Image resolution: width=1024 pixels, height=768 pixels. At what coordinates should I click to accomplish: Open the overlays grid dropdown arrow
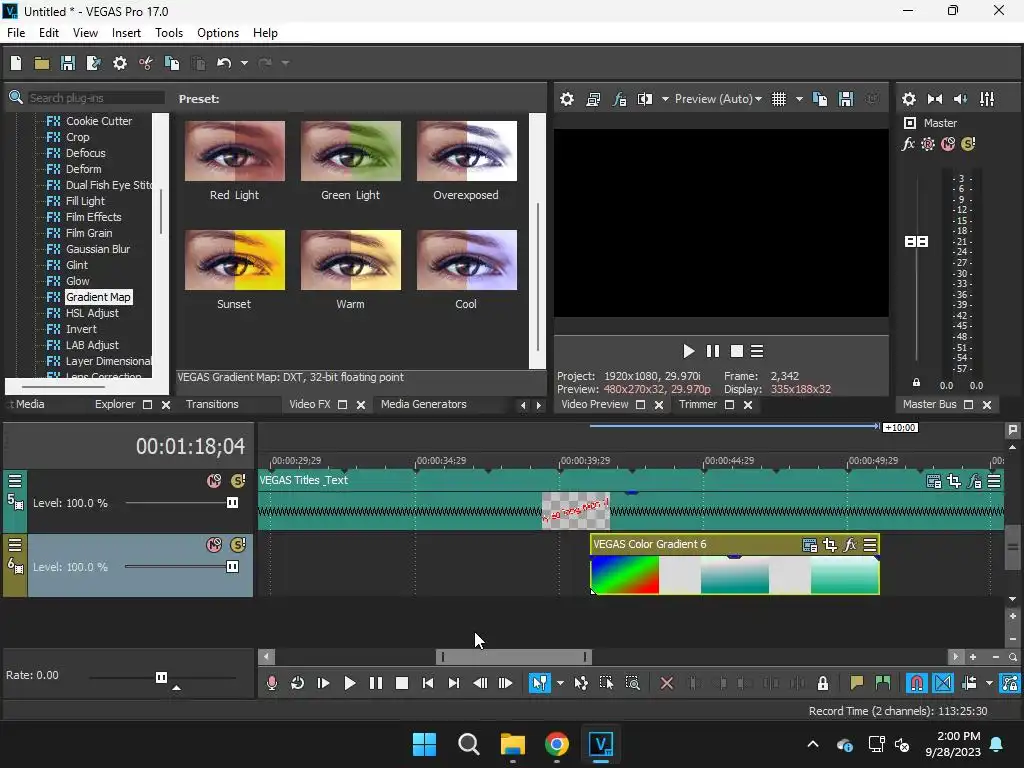pos(799,99)
